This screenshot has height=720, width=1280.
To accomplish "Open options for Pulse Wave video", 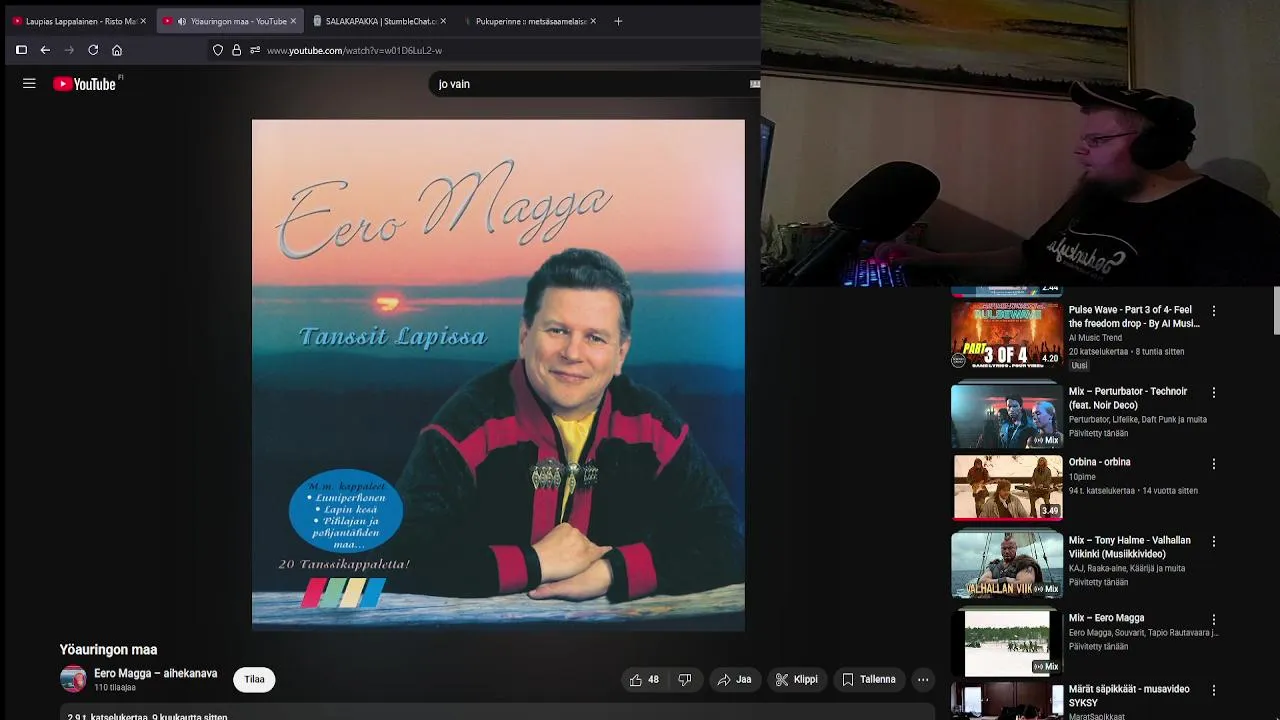I will tap(1214, 311).
